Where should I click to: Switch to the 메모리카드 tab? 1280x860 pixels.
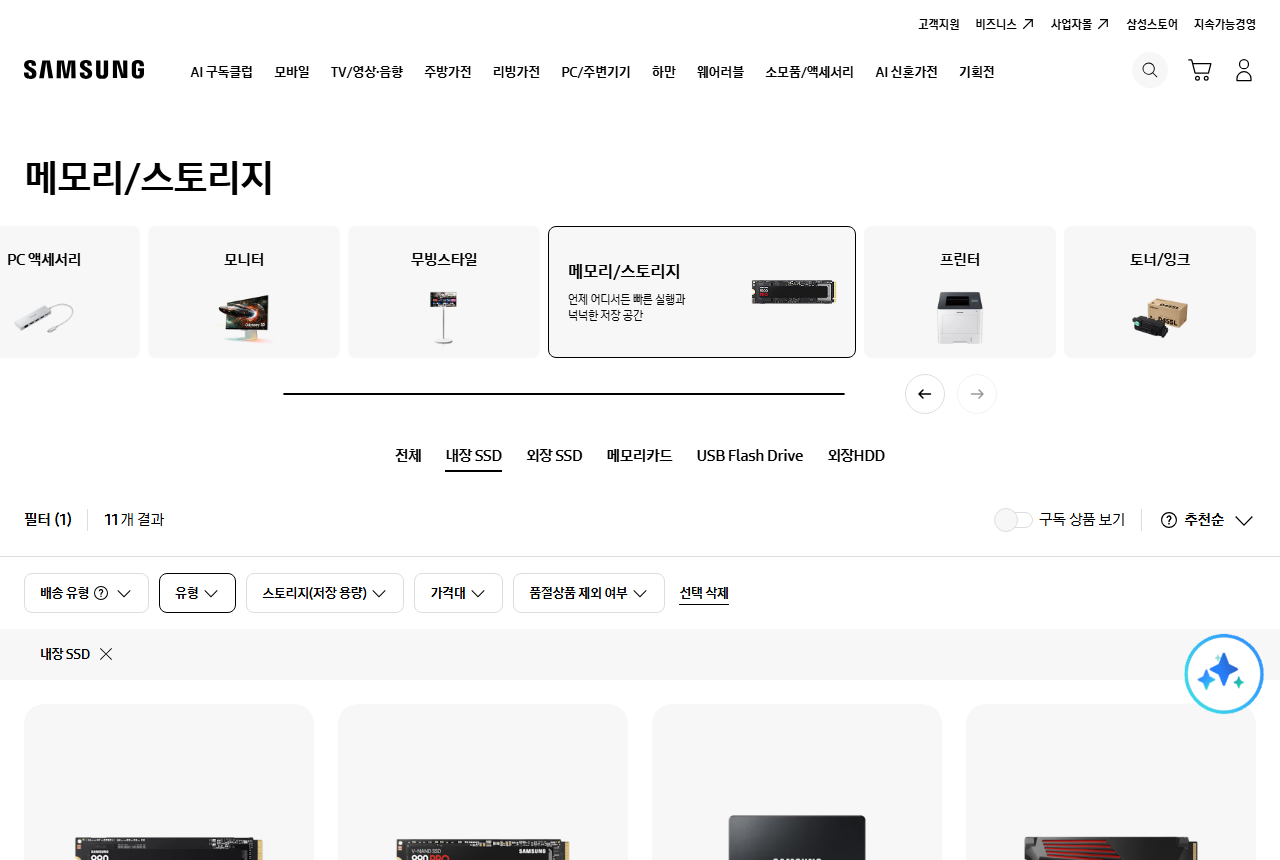point(640,456)
